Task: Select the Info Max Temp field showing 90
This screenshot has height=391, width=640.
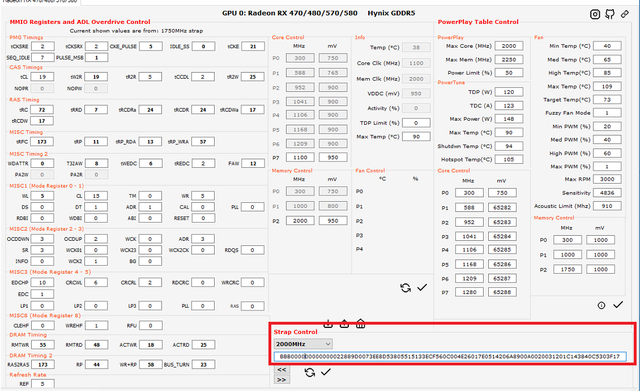Action: coord(416,137)
